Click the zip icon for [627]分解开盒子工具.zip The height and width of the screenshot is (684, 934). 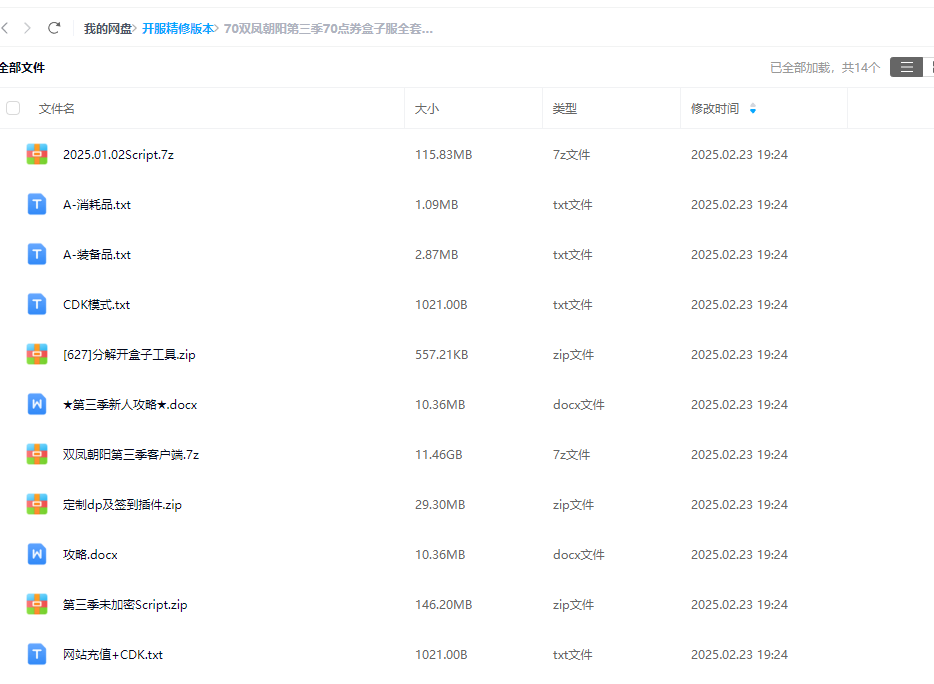click(x=37, y=355)
